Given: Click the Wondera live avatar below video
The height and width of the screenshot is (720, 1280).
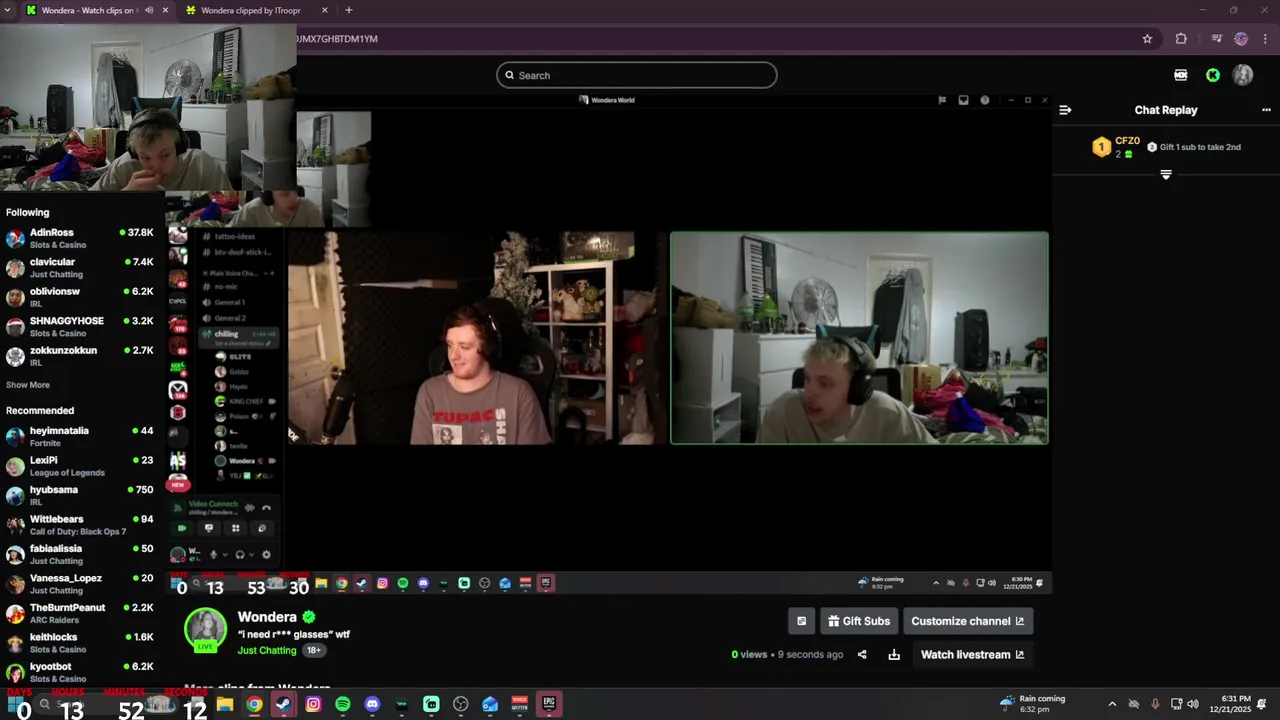Looking at the screenshot, I should pyautogui.click(x=206, y=630).
